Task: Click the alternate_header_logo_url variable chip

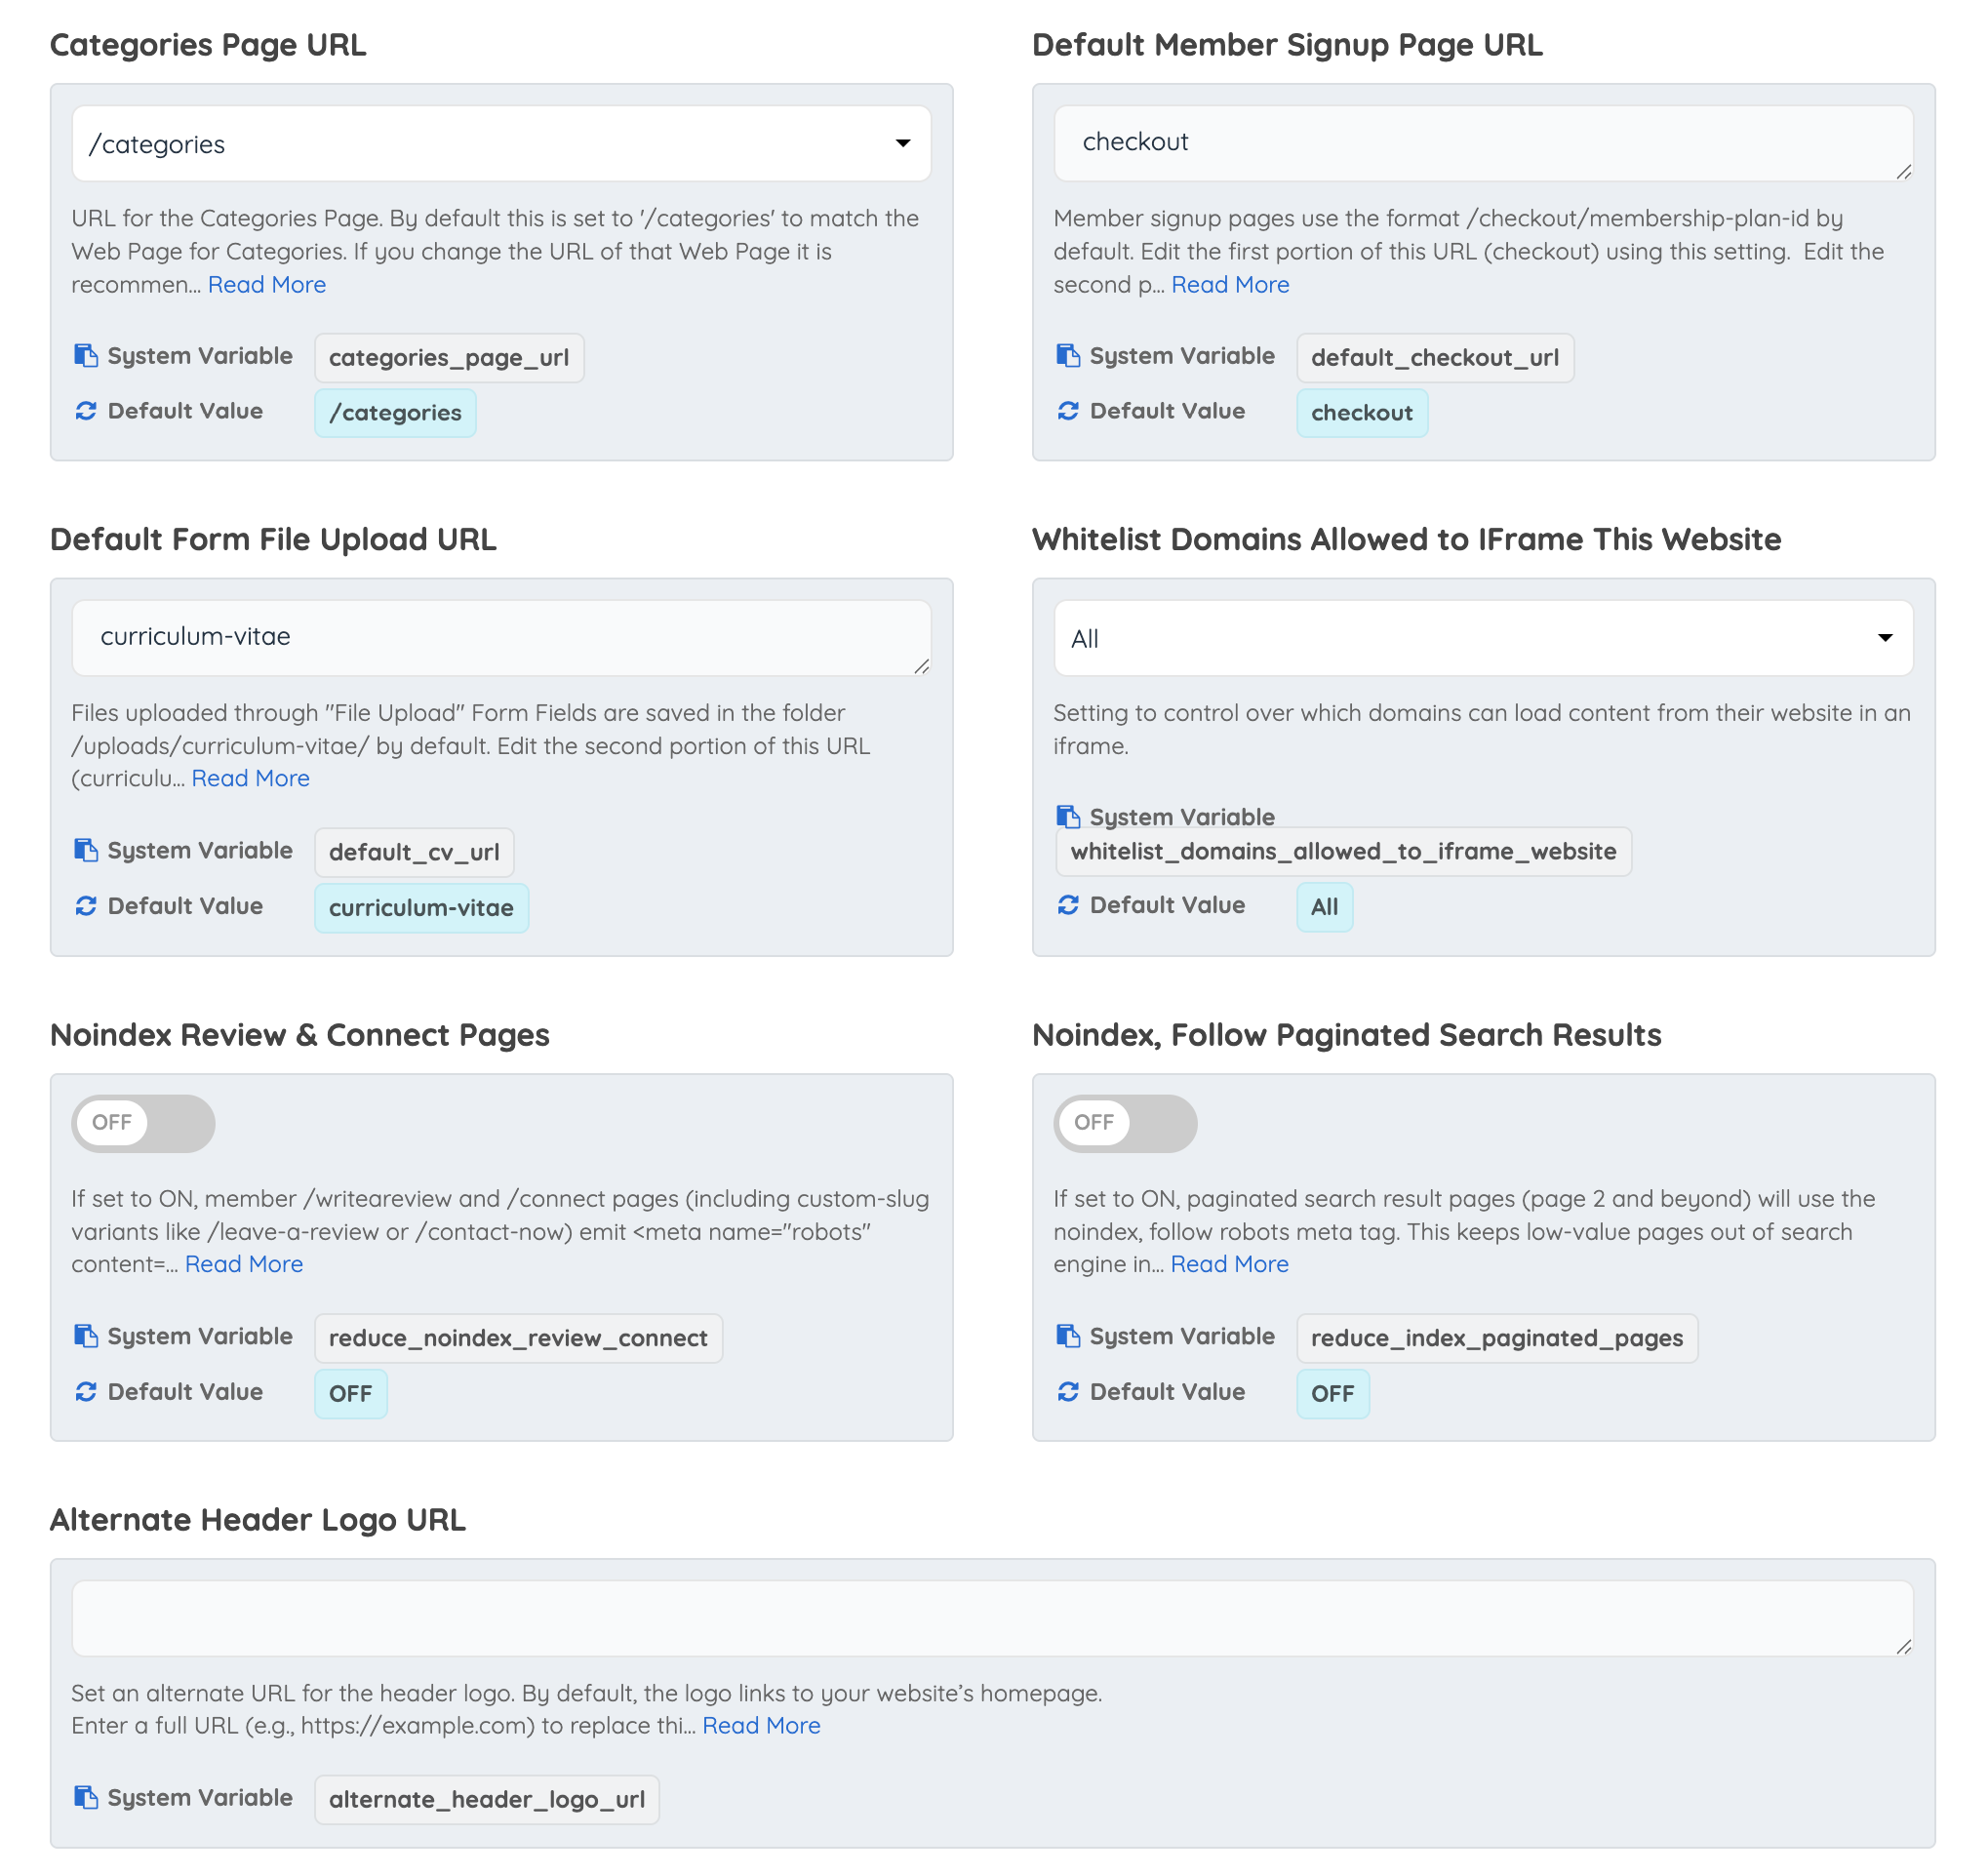Action: click(x=487, y=1799)
